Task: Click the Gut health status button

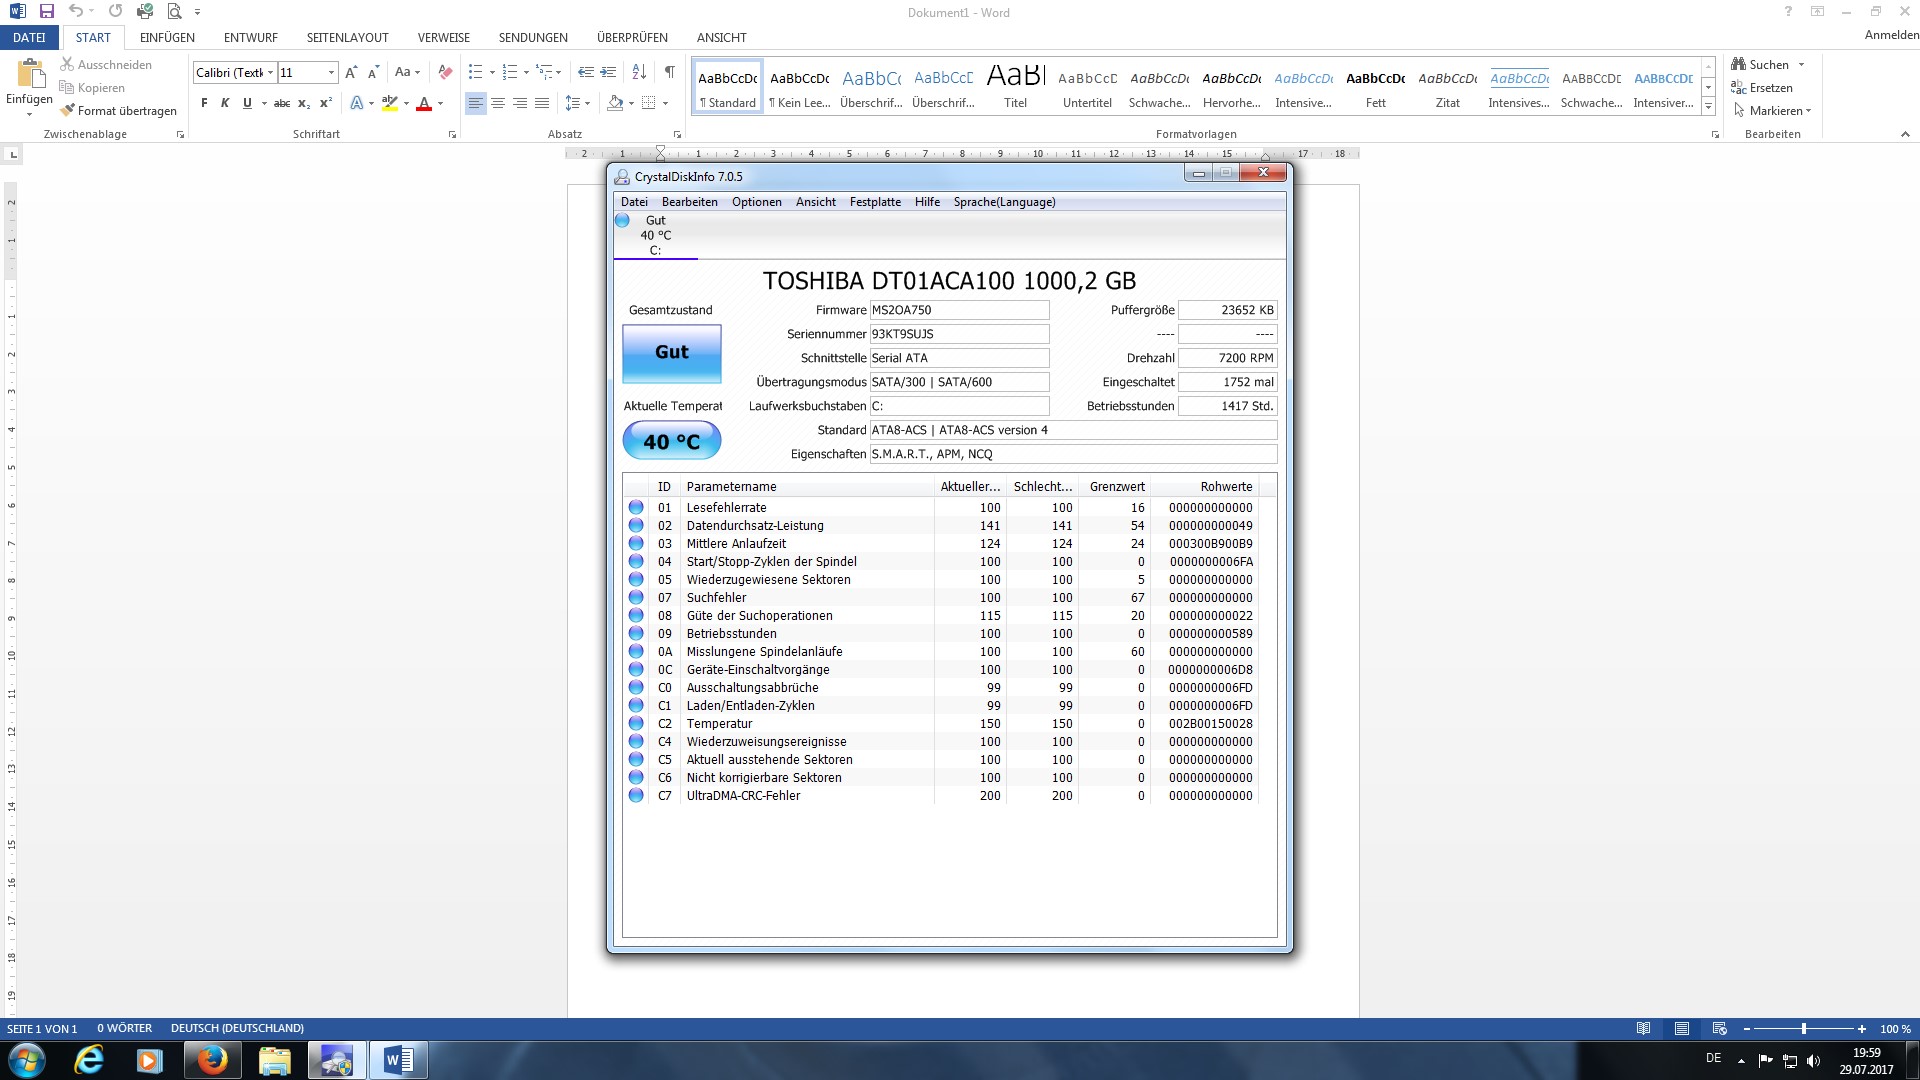Action: pos(672,353)
